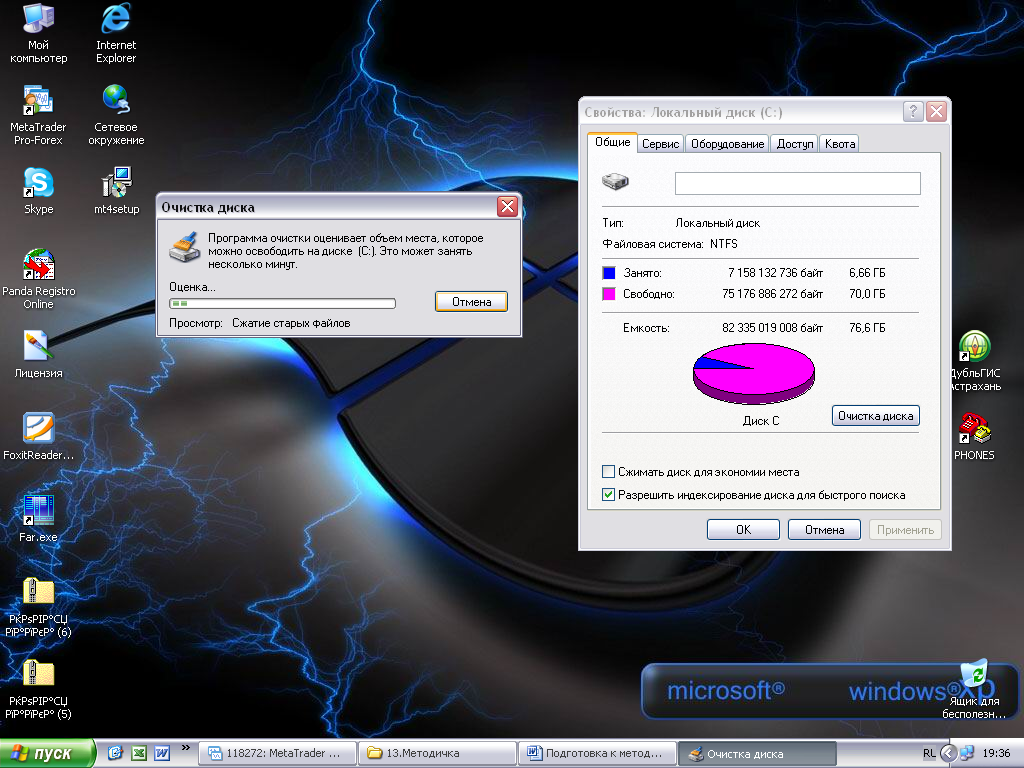Screen dimensions: 1024x768
Task: Click the Диск C label under the chart
Action: [x=761, y=421]
